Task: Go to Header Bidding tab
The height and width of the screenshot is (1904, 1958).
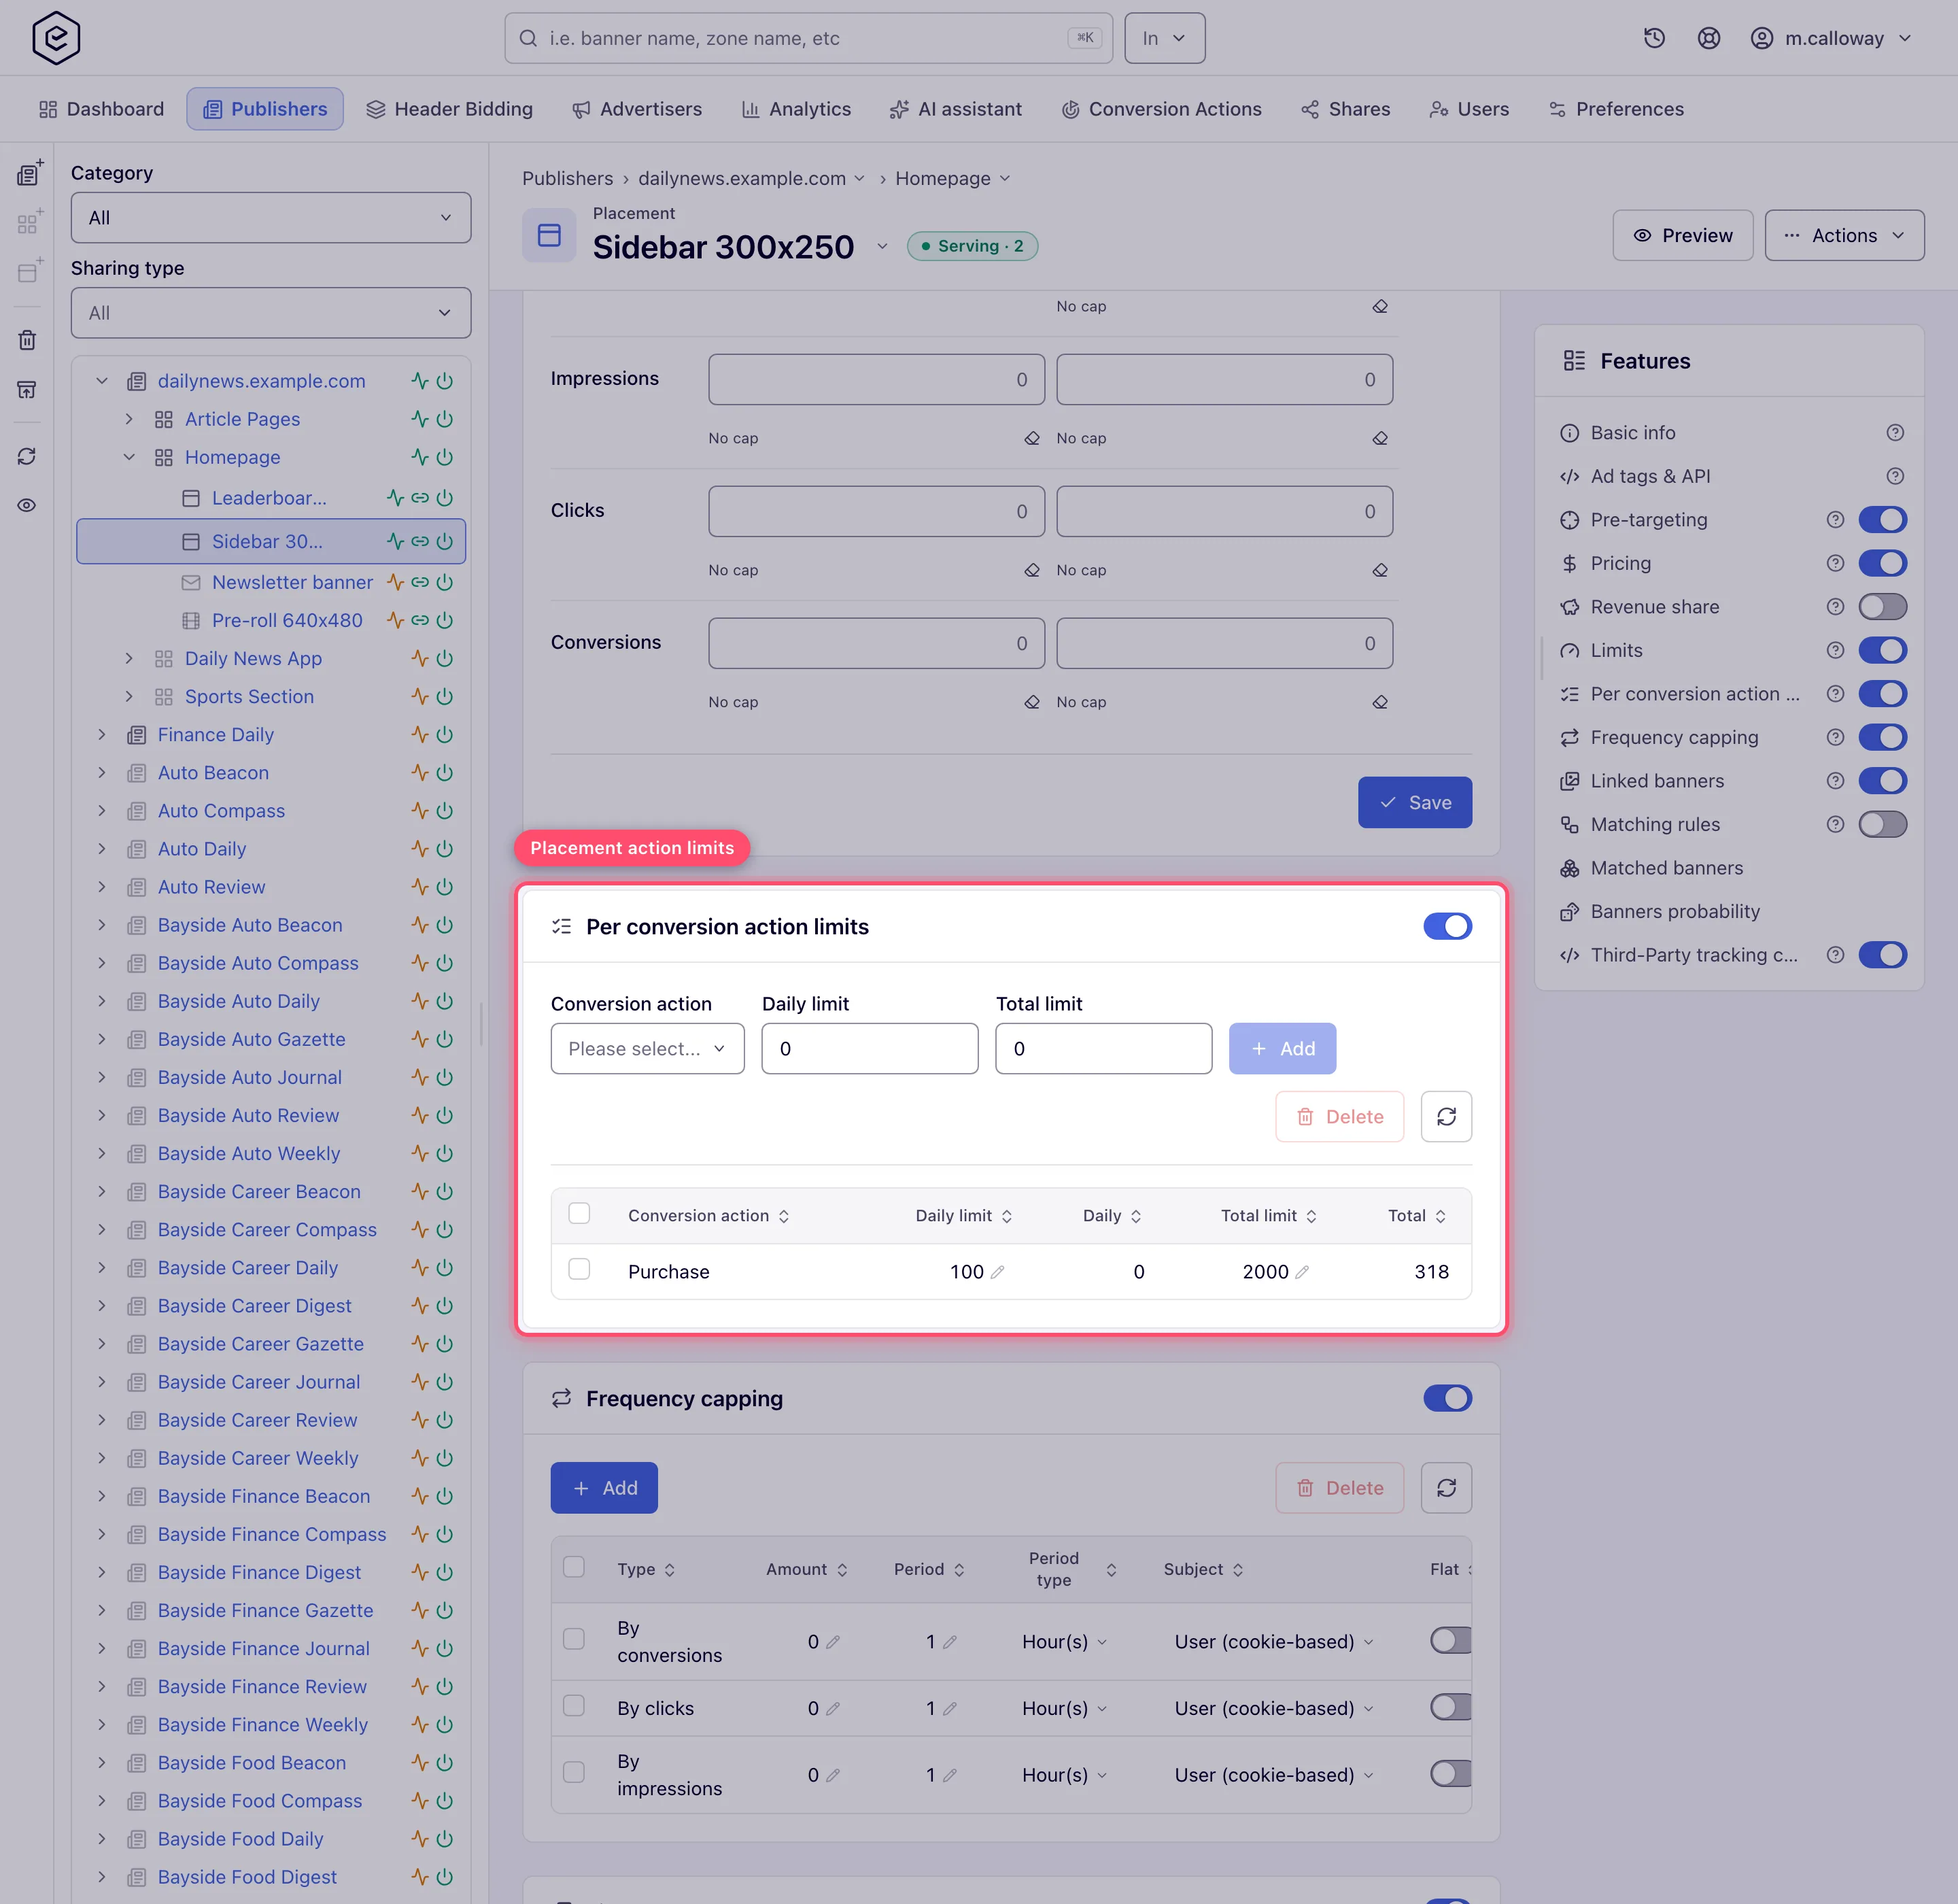Action: tap(449, 109)
